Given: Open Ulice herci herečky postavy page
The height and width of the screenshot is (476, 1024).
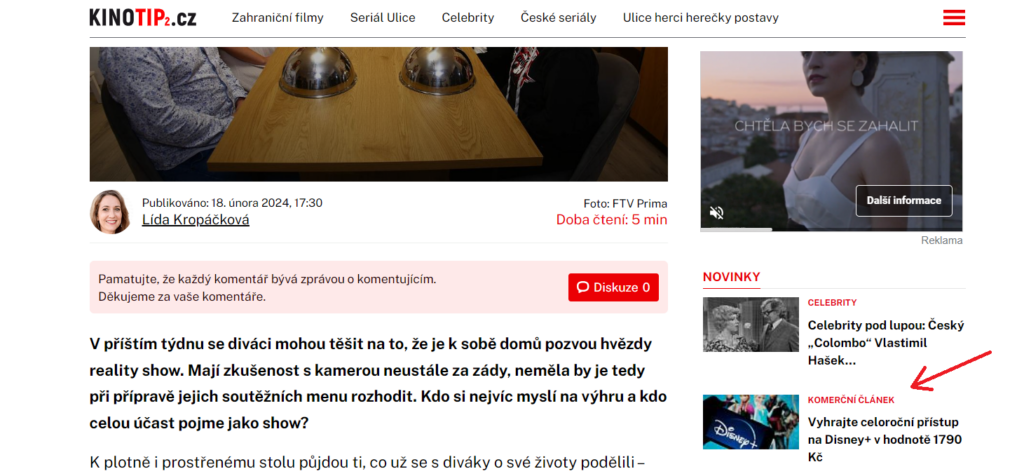Looking at the screenshot, I should (x=701, y=18).
